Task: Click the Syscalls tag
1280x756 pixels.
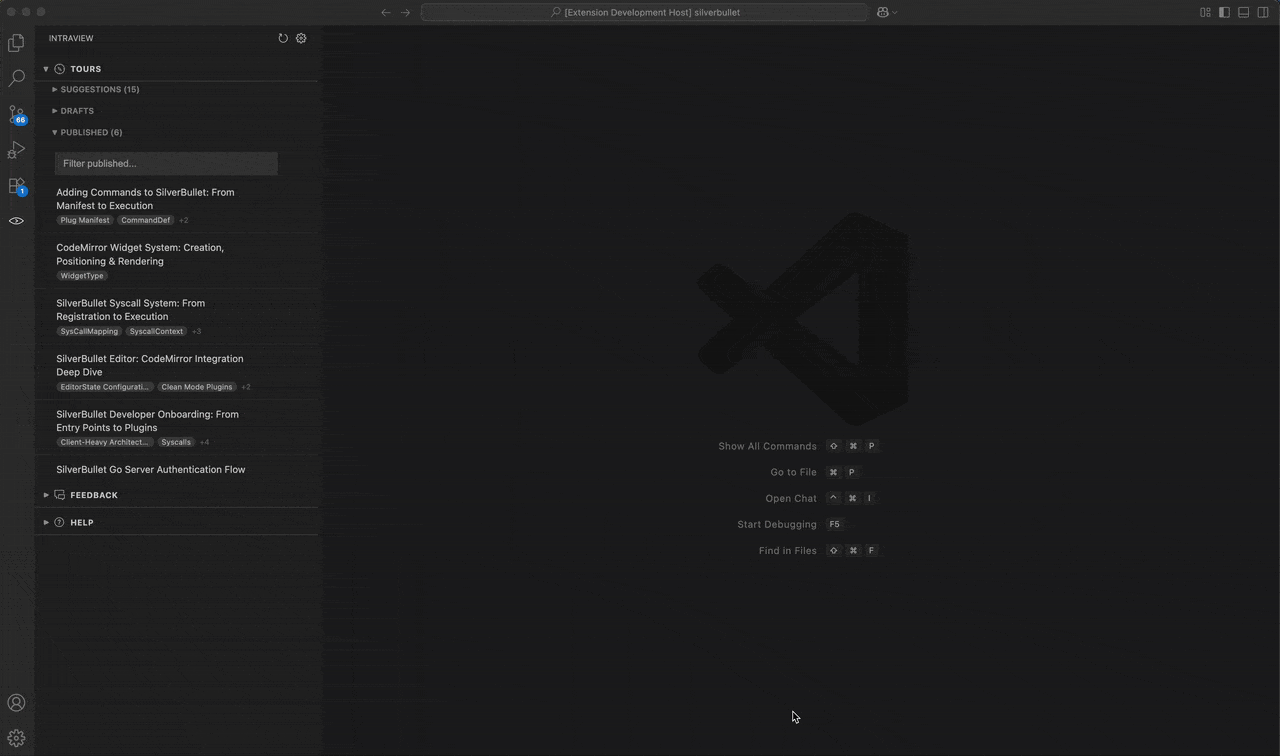Action: point(176,442)
